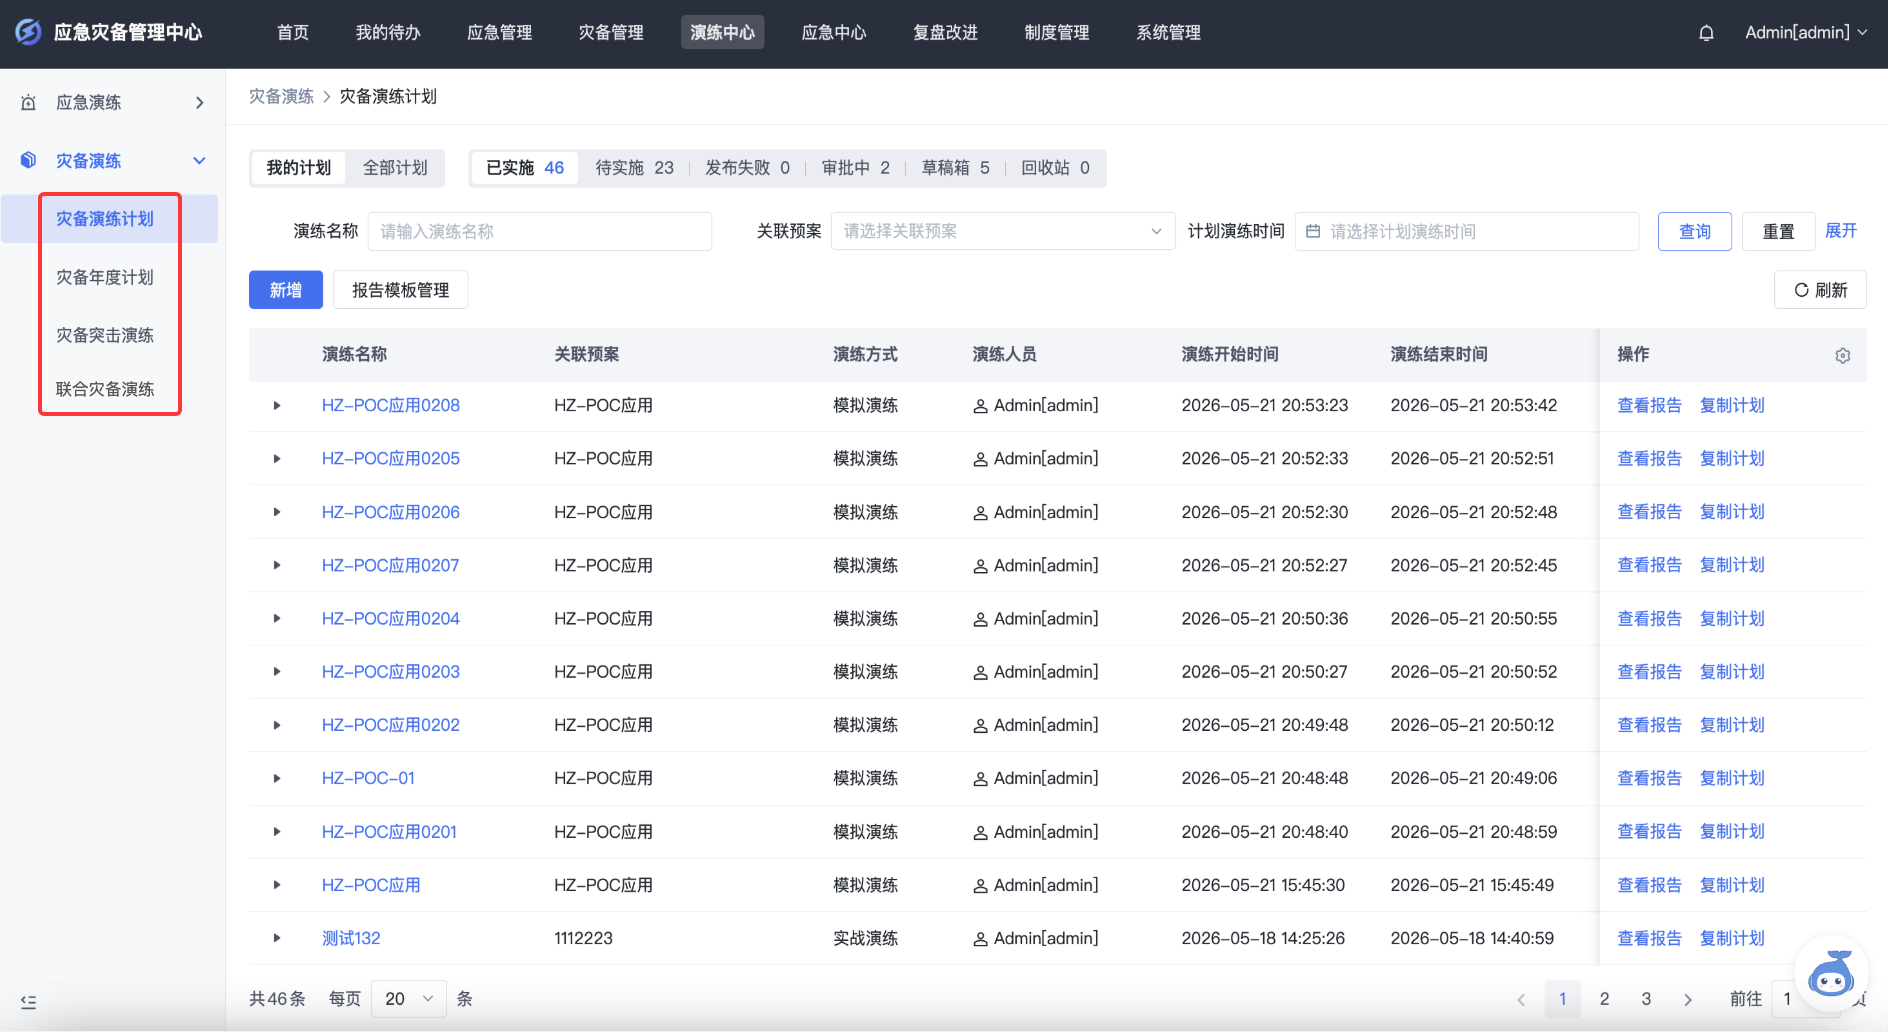This screenshot has width=1888, height=1032.
Task: Open the 制度管理 top menu
Action: click(1057, 33)
